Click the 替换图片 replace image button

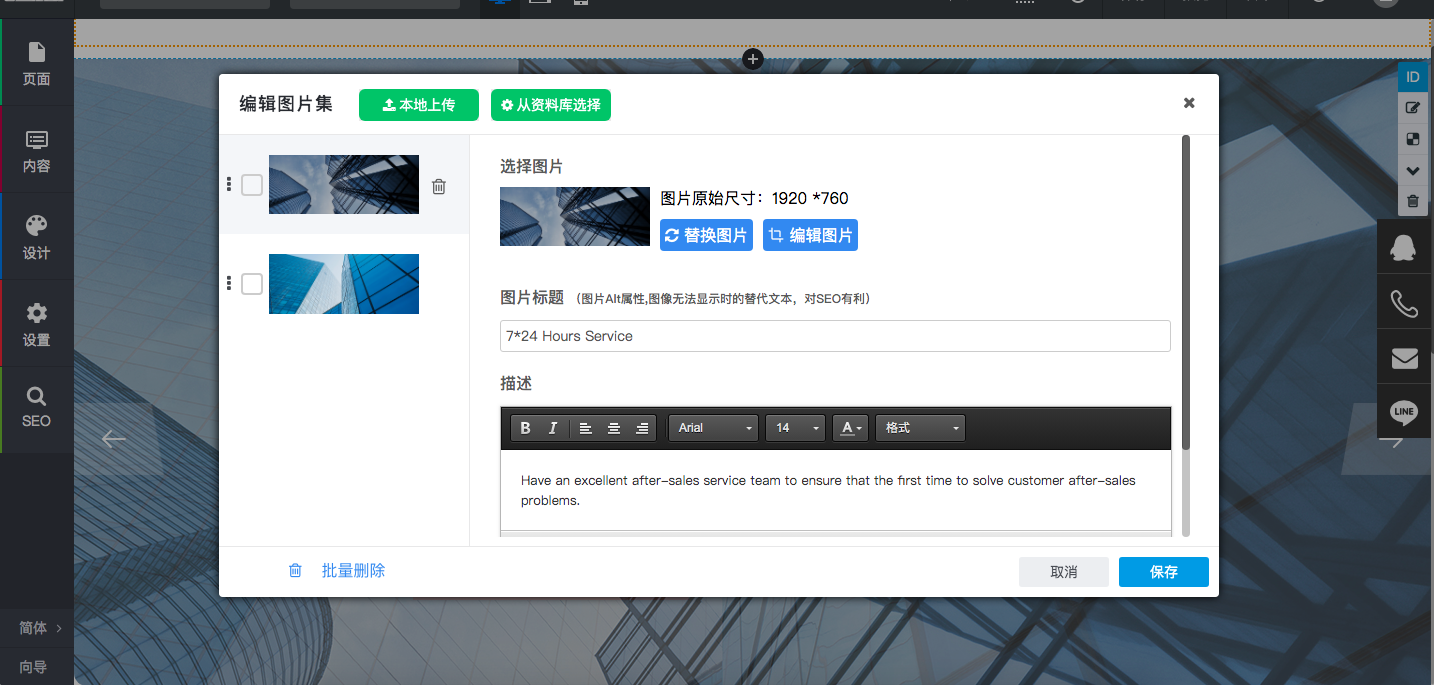click(x=706, y=235)
